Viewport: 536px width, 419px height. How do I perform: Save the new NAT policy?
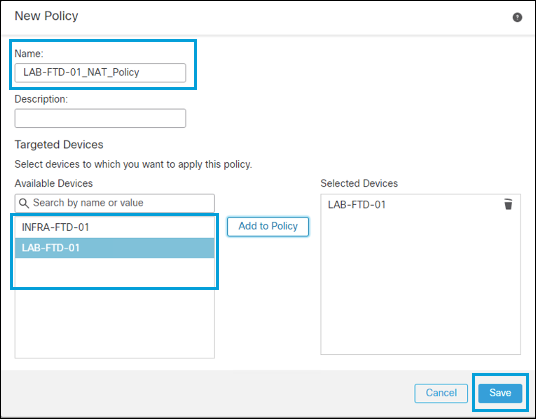pos(500,393)
